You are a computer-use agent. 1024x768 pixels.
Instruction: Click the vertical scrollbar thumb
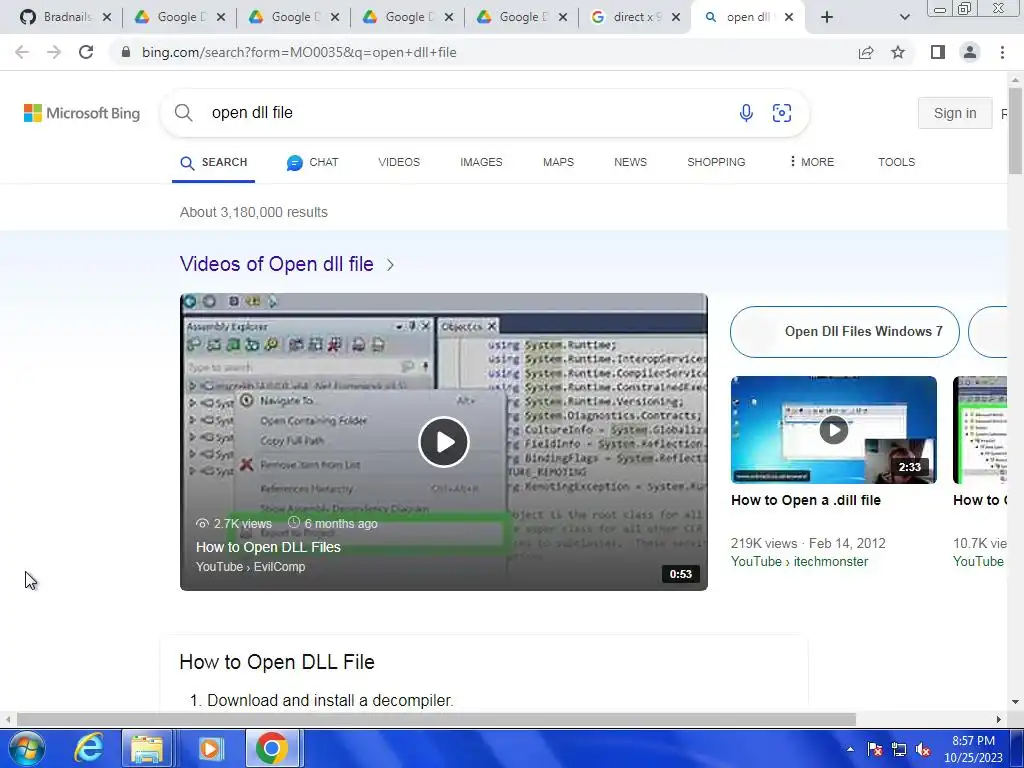[1016, 131]
